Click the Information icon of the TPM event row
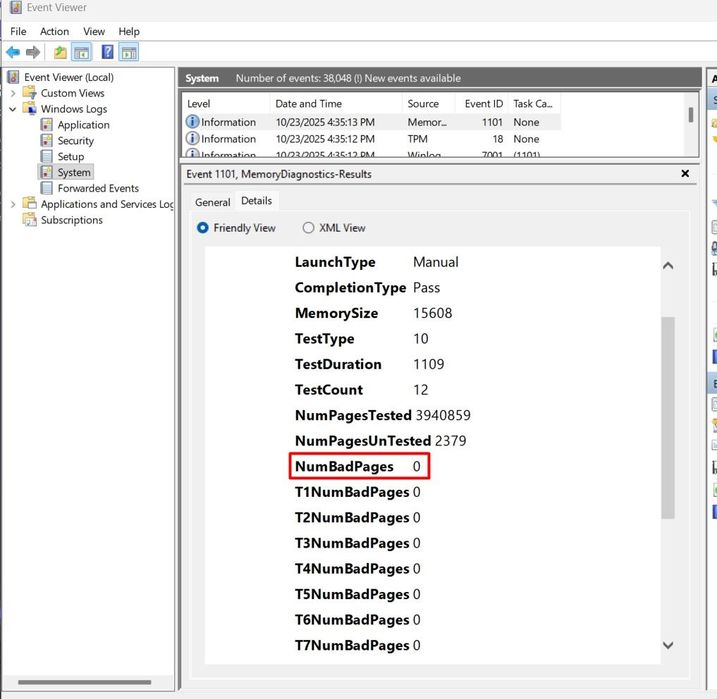Viewport: 717px width, 699px height. pos(193,138)
